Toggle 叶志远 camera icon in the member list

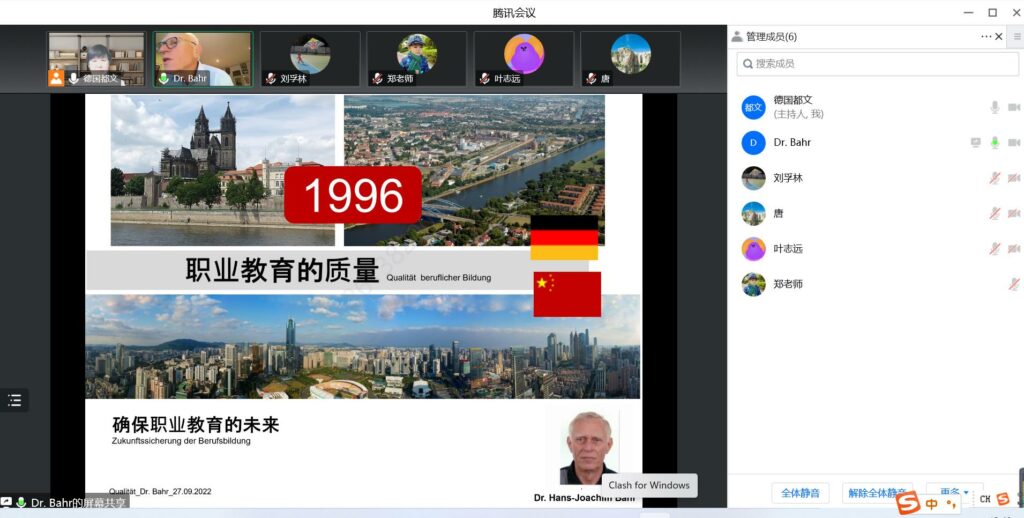[x=1014, y=248]
